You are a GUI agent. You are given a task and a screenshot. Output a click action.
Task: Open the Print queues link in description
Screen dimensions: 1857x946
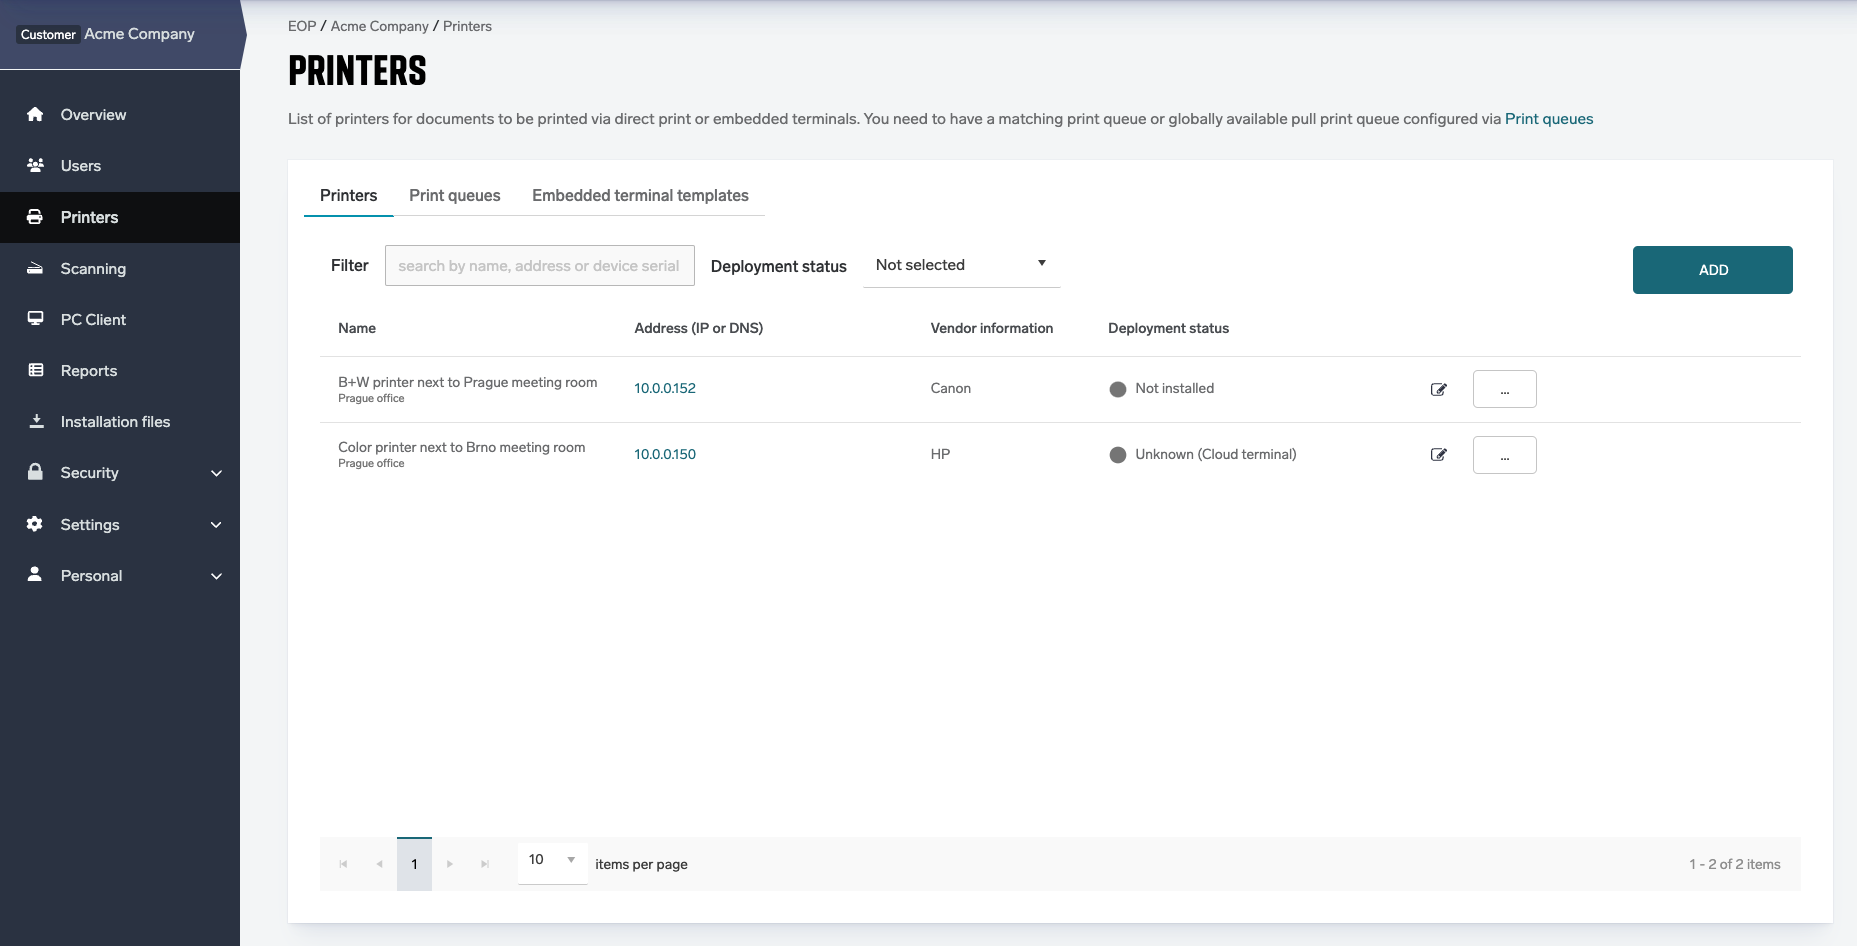(1548, 119)
